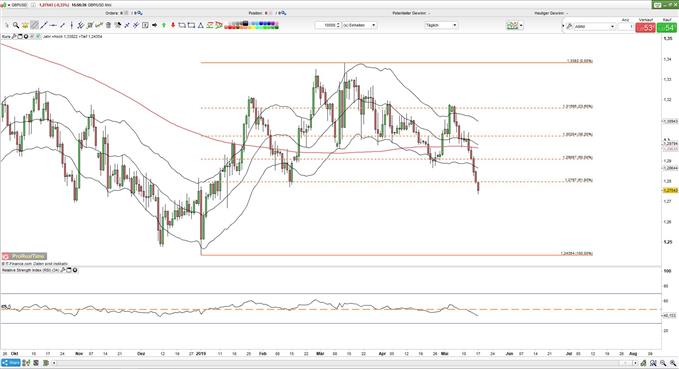Click the Share button

(11, 363)
